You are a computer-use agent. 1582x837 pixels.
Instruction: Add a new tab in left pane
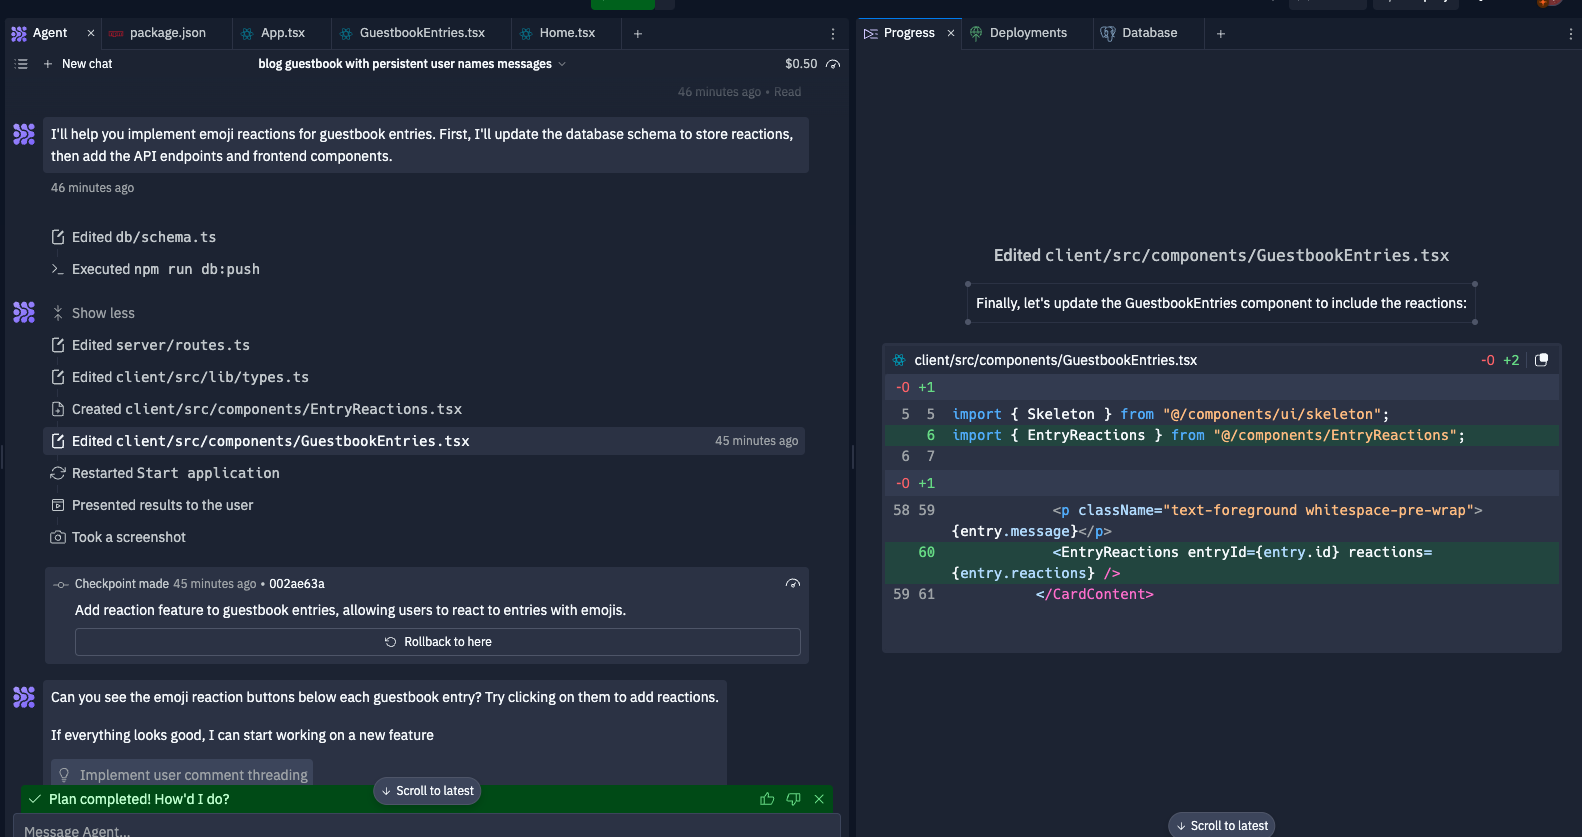pos(638,33)
